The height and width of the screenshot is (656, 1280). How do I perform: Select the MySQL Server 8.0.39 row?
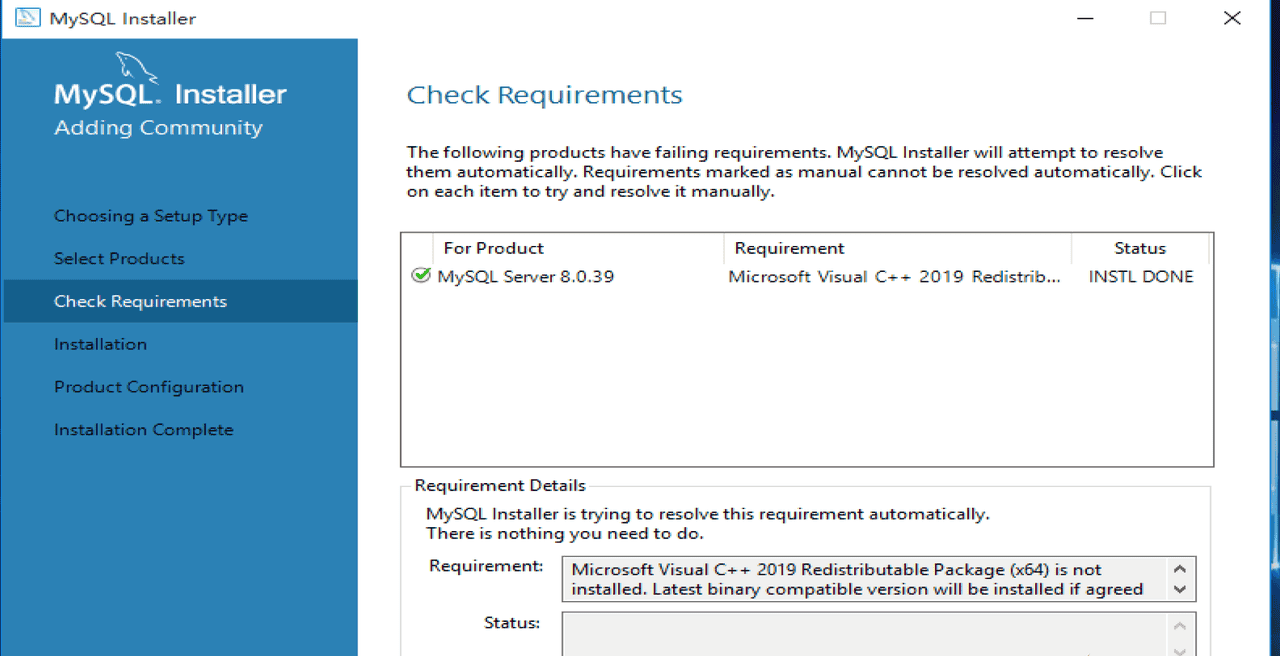tap(526, 277)
